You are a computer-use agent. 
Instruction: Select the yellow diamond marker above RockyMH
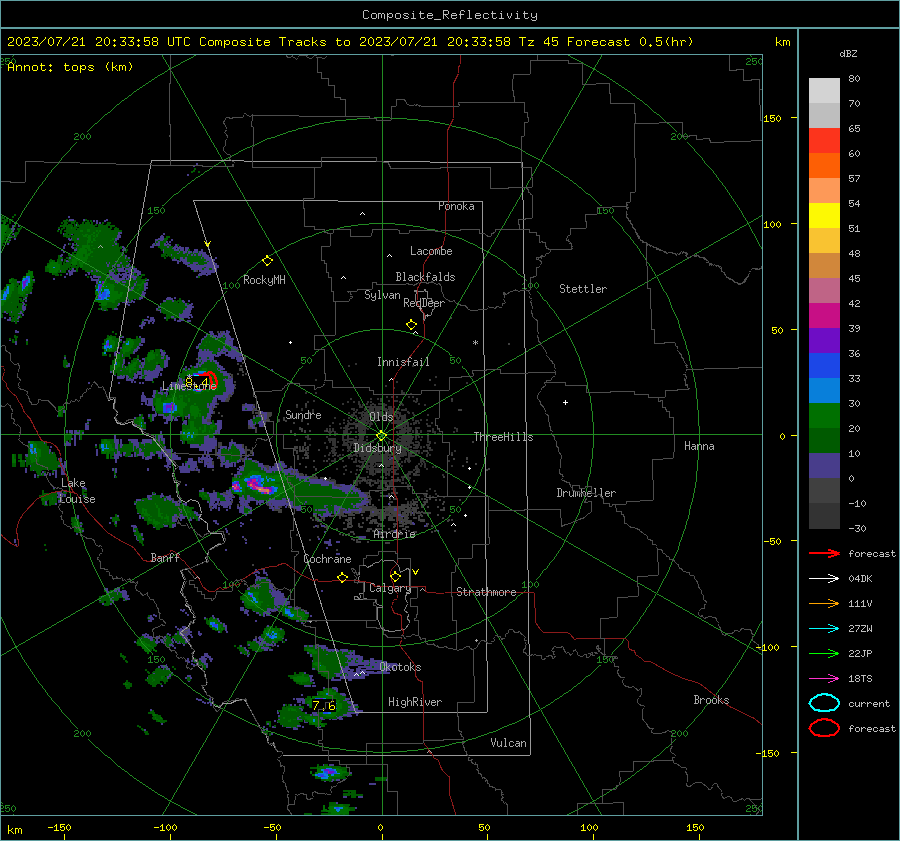[x=267, y=261]
